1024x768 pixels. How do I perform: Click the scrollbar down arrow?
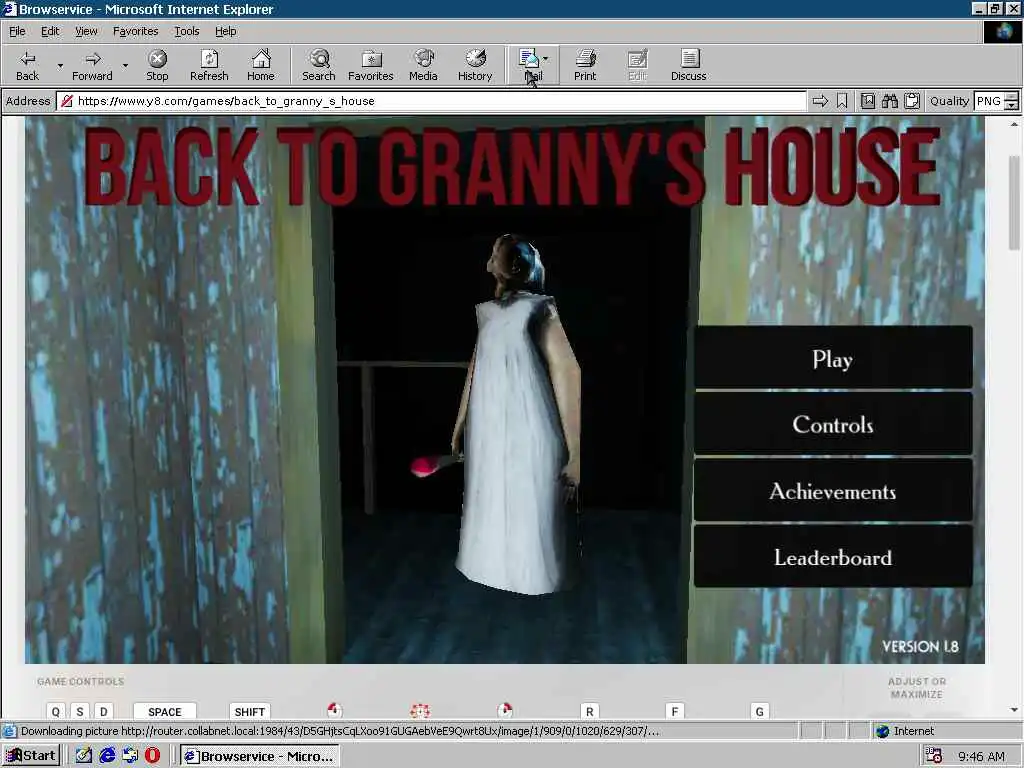tap(1014, 710)
